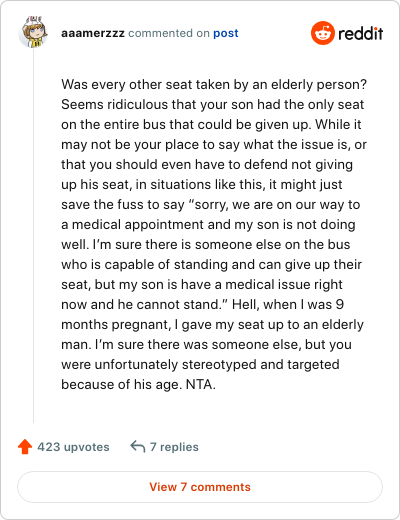Click the Reddit Snoo logo icon
Image resolution: width=400 pixels, height=520 pixels.
pos(323,33)
